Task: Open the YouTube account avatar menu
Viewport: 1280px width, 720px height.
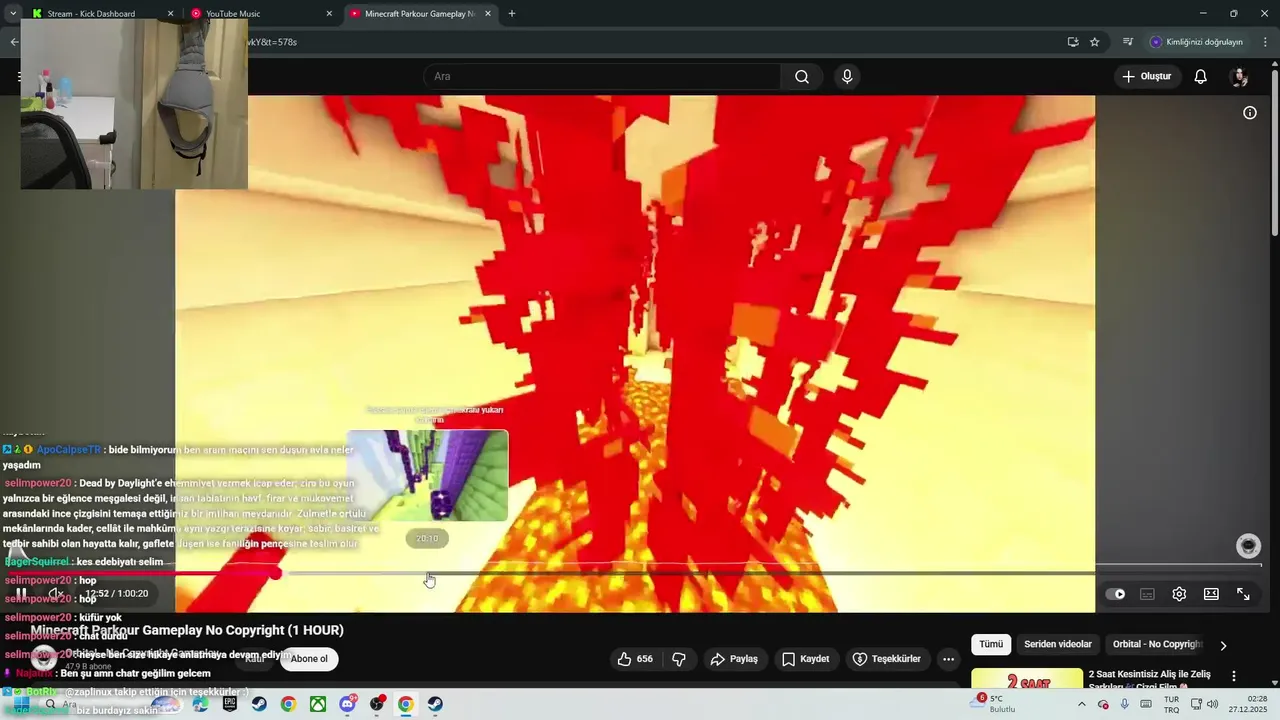Action: click(1239, 76)
